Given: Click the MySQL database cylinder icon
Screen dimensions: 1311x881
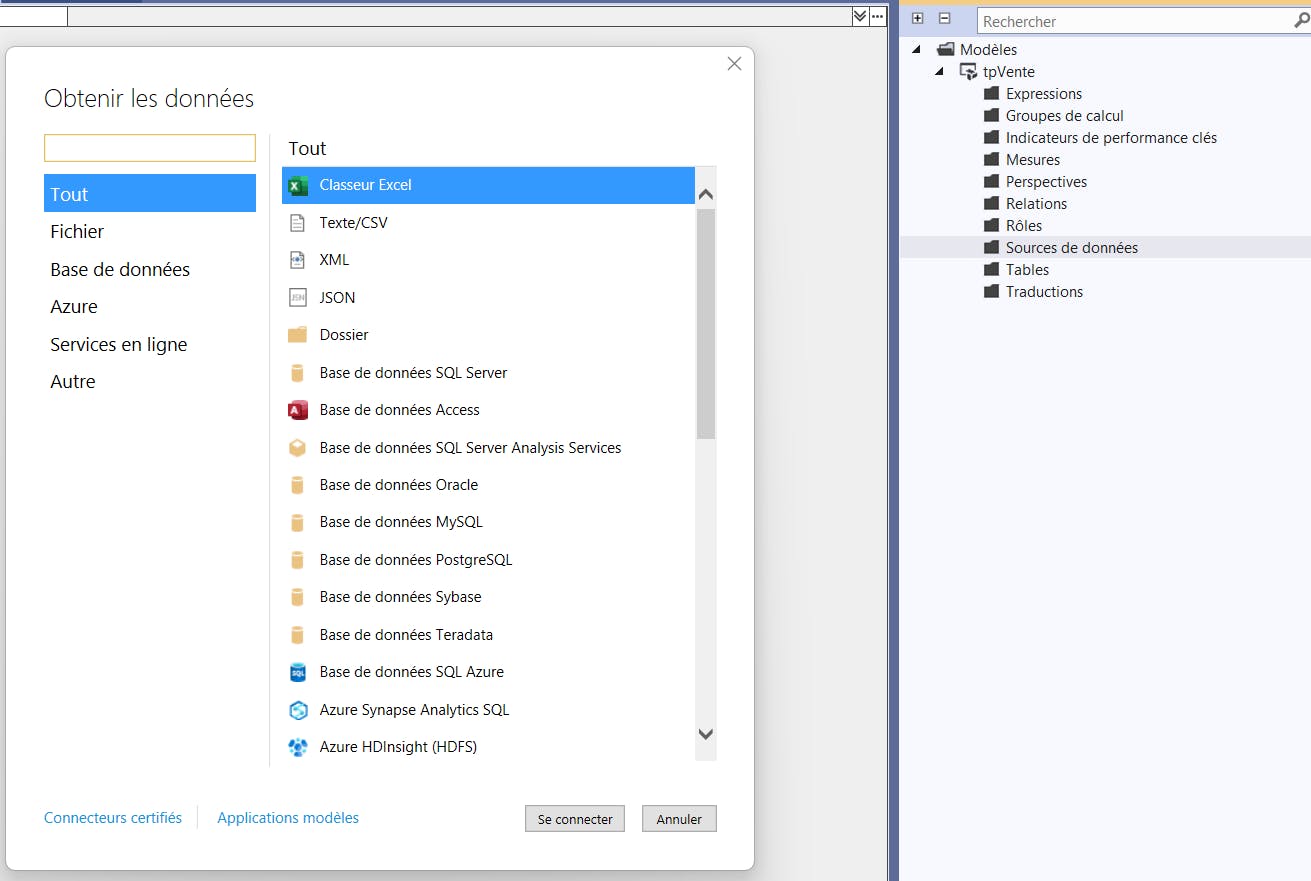Looking at the screenshot, I should click(x=297, y=522).
